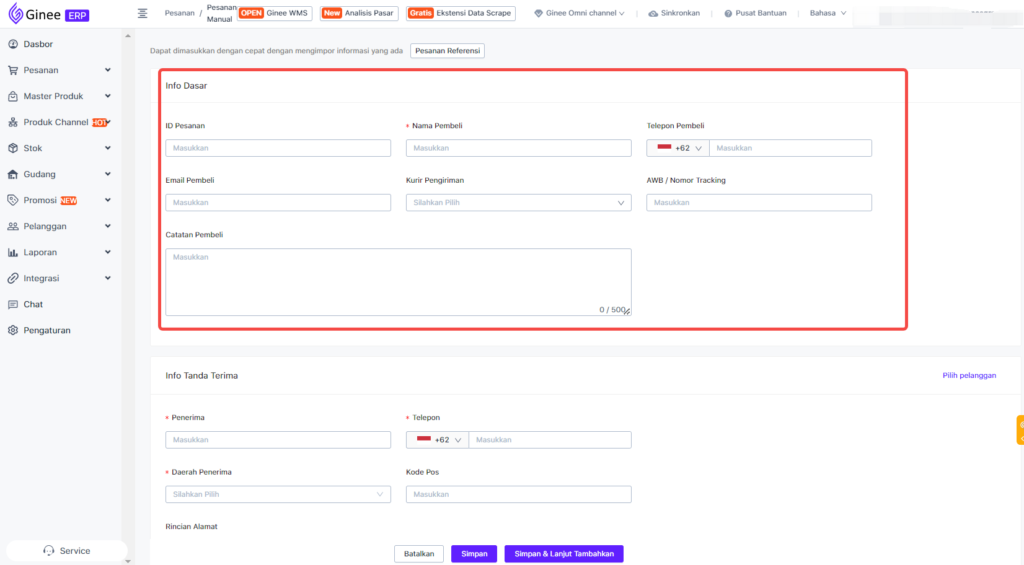
Task: Focus the Telepon penerima number field
Action: tap(550, 440)
